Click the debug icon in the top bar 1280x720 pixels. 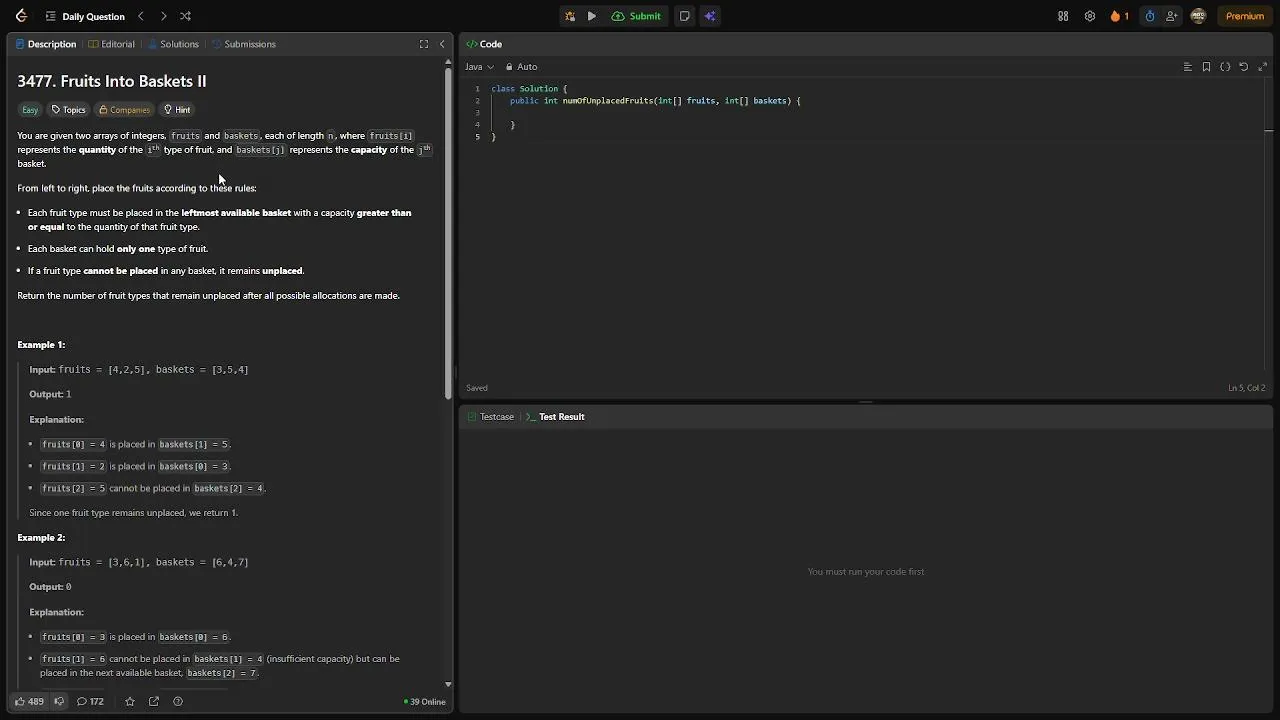pos(570,16)
